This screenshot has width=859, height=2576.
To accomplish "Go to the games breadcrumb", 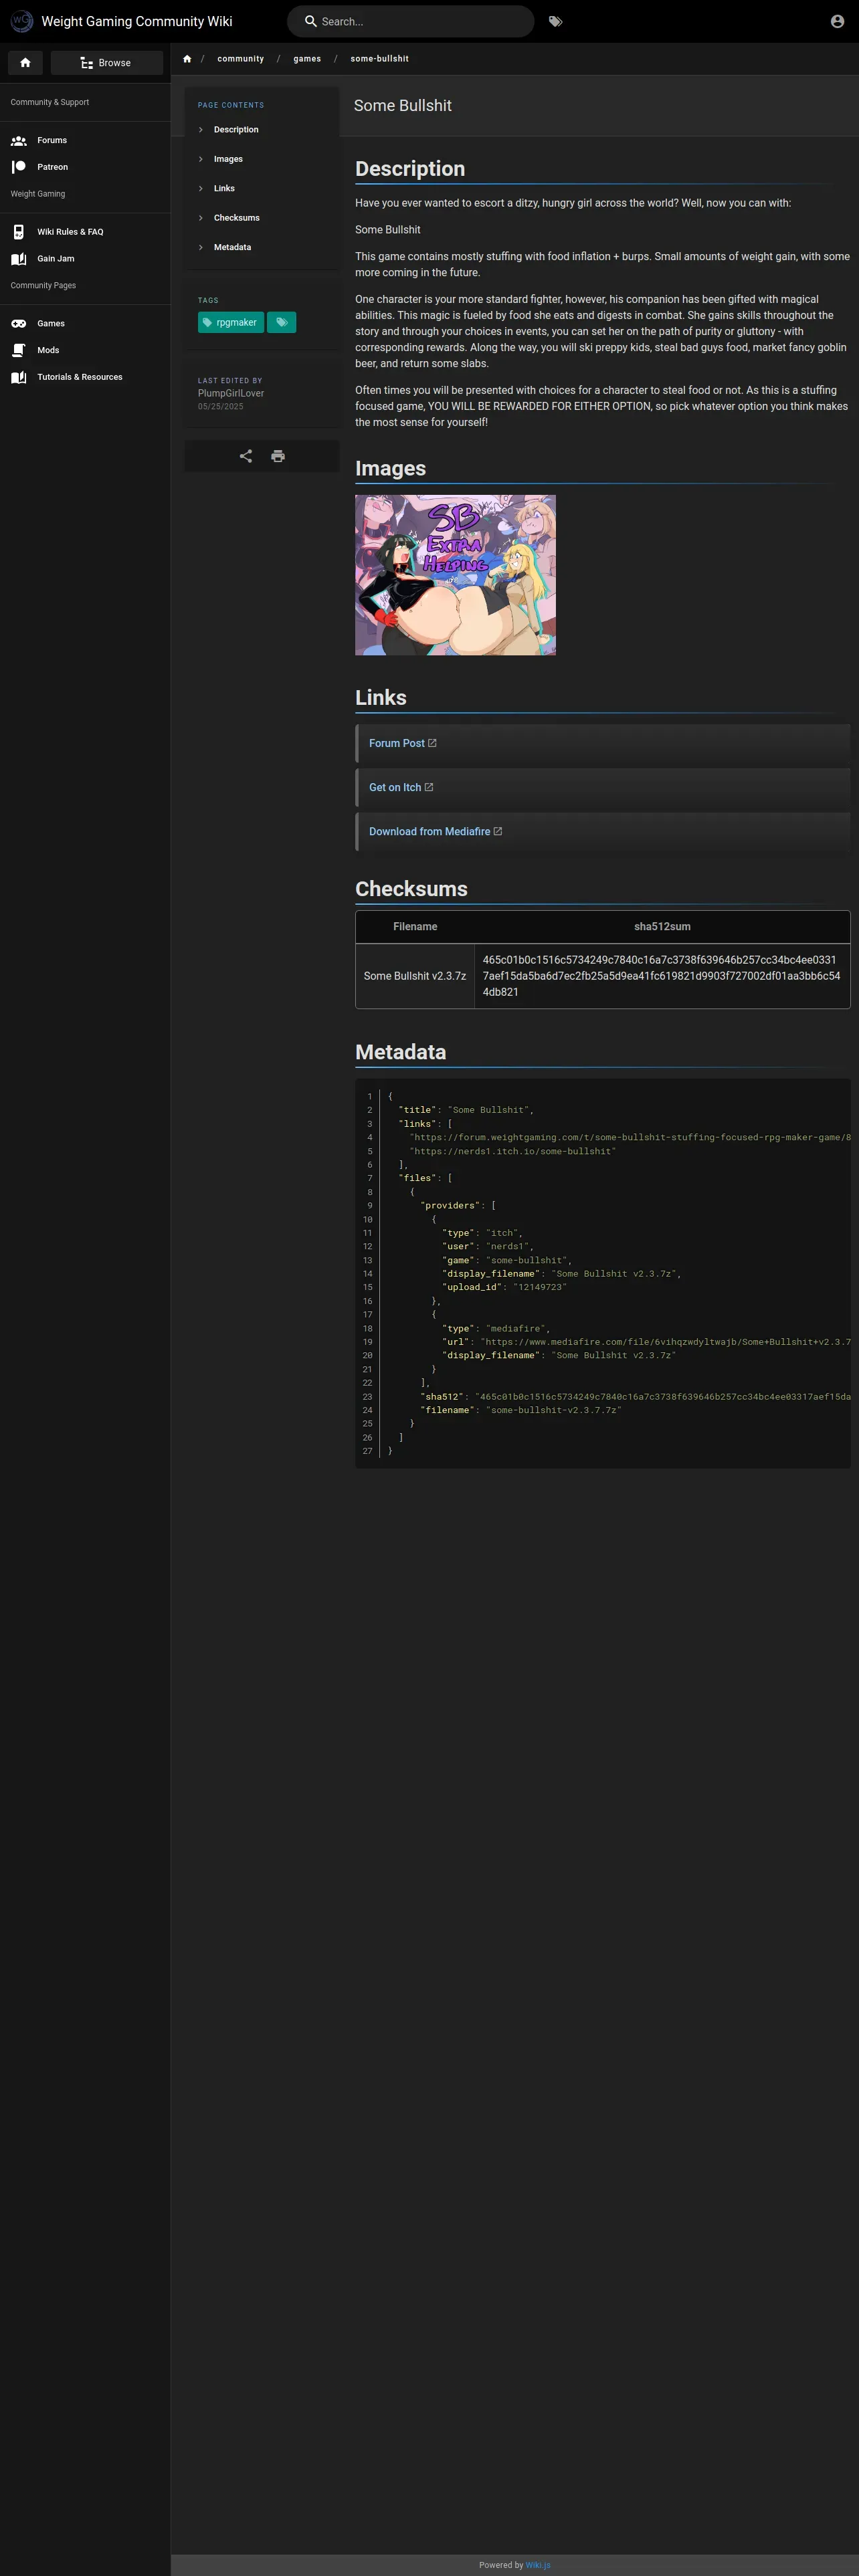I will pos(307,59).
